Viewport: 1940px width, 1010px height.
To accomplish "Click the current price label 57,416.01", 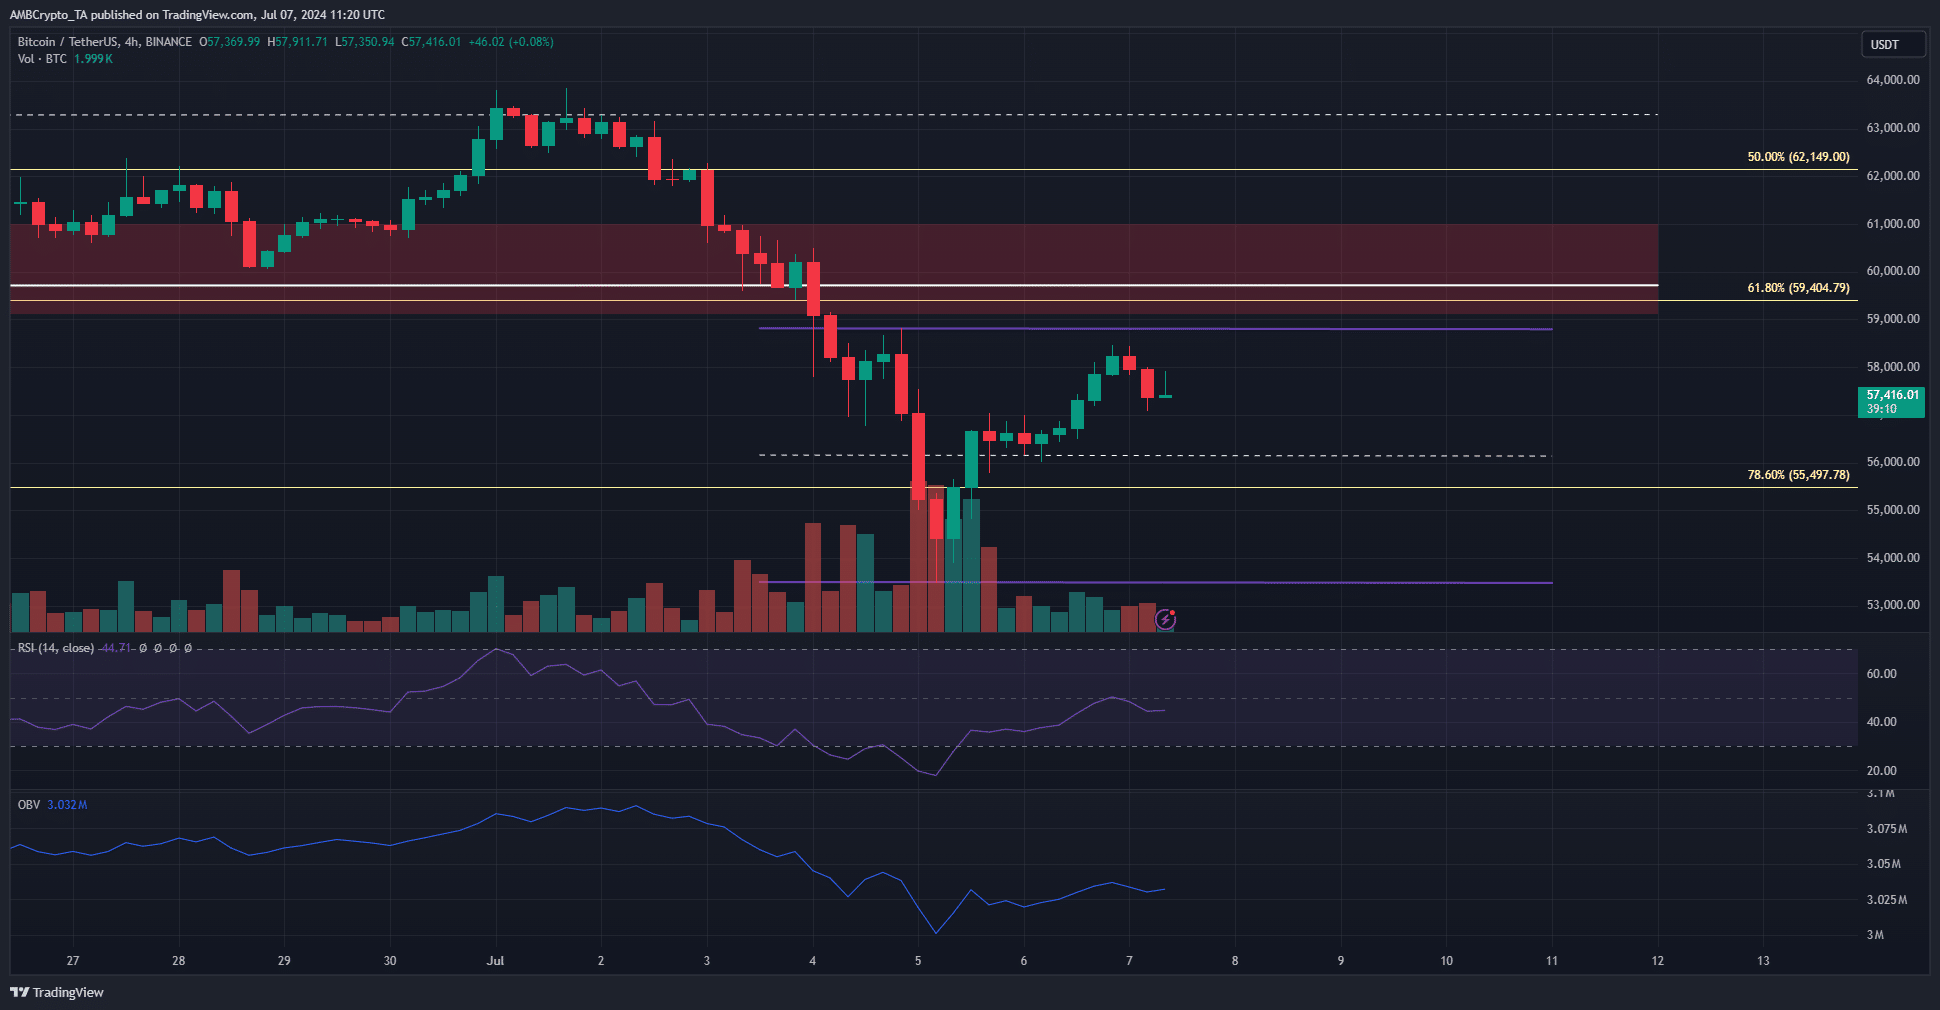I will coord(1891,402).
